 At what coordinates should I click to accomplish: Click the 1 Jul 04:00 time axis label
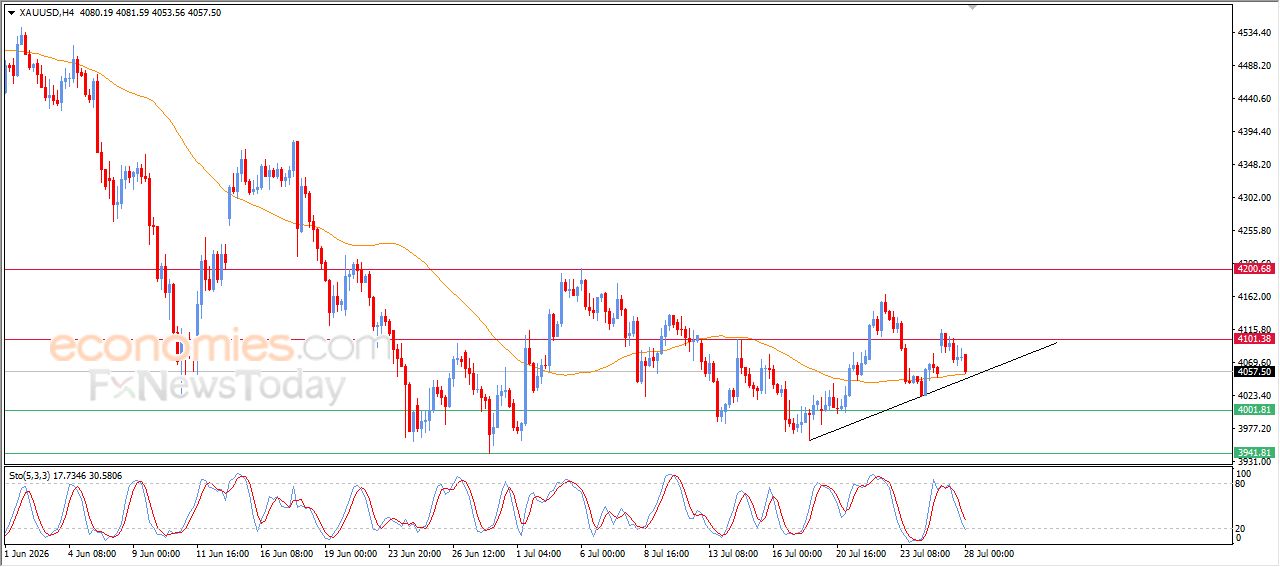[x=539, y=552]
